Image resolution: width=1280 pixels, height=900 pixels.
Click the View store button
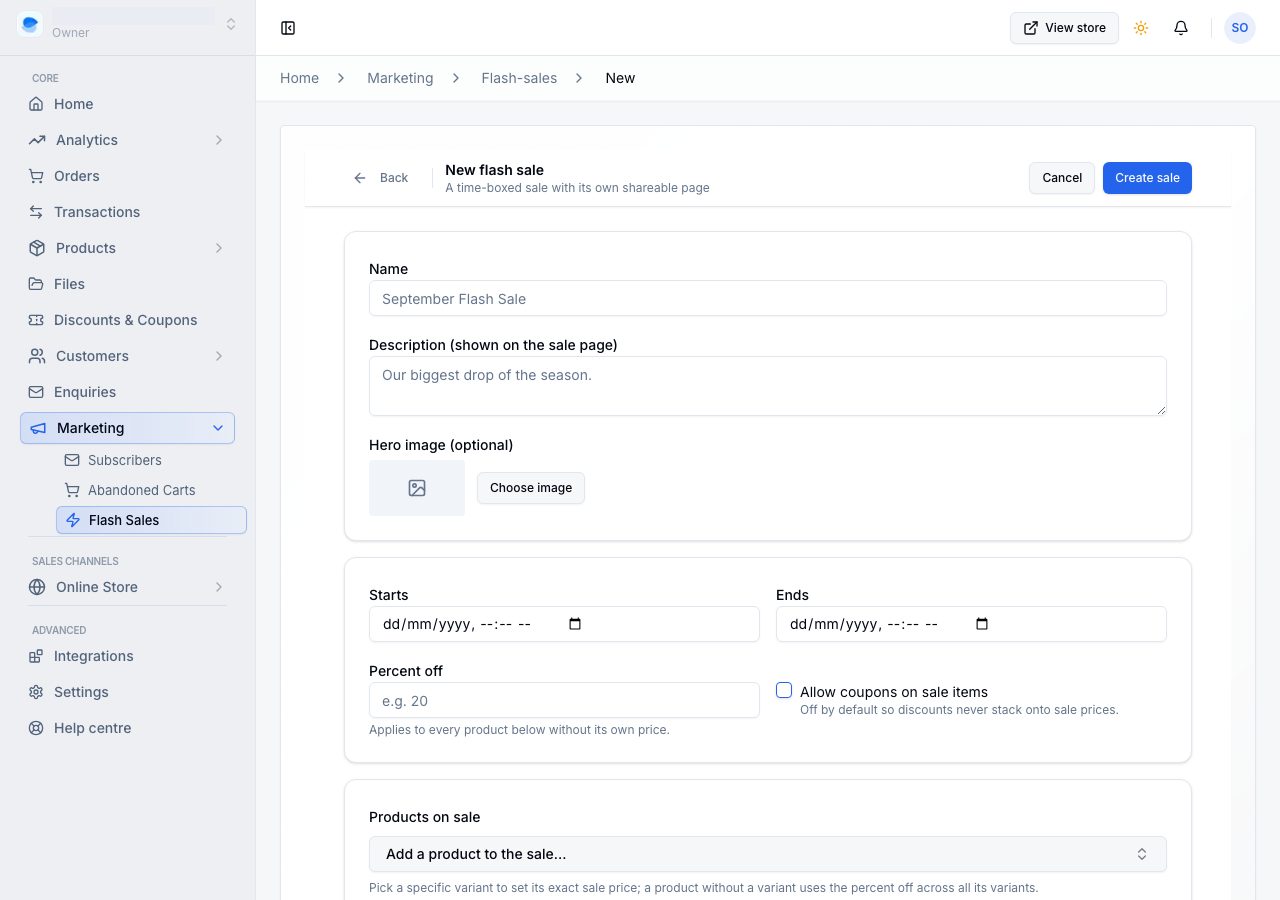(1064, 28)
